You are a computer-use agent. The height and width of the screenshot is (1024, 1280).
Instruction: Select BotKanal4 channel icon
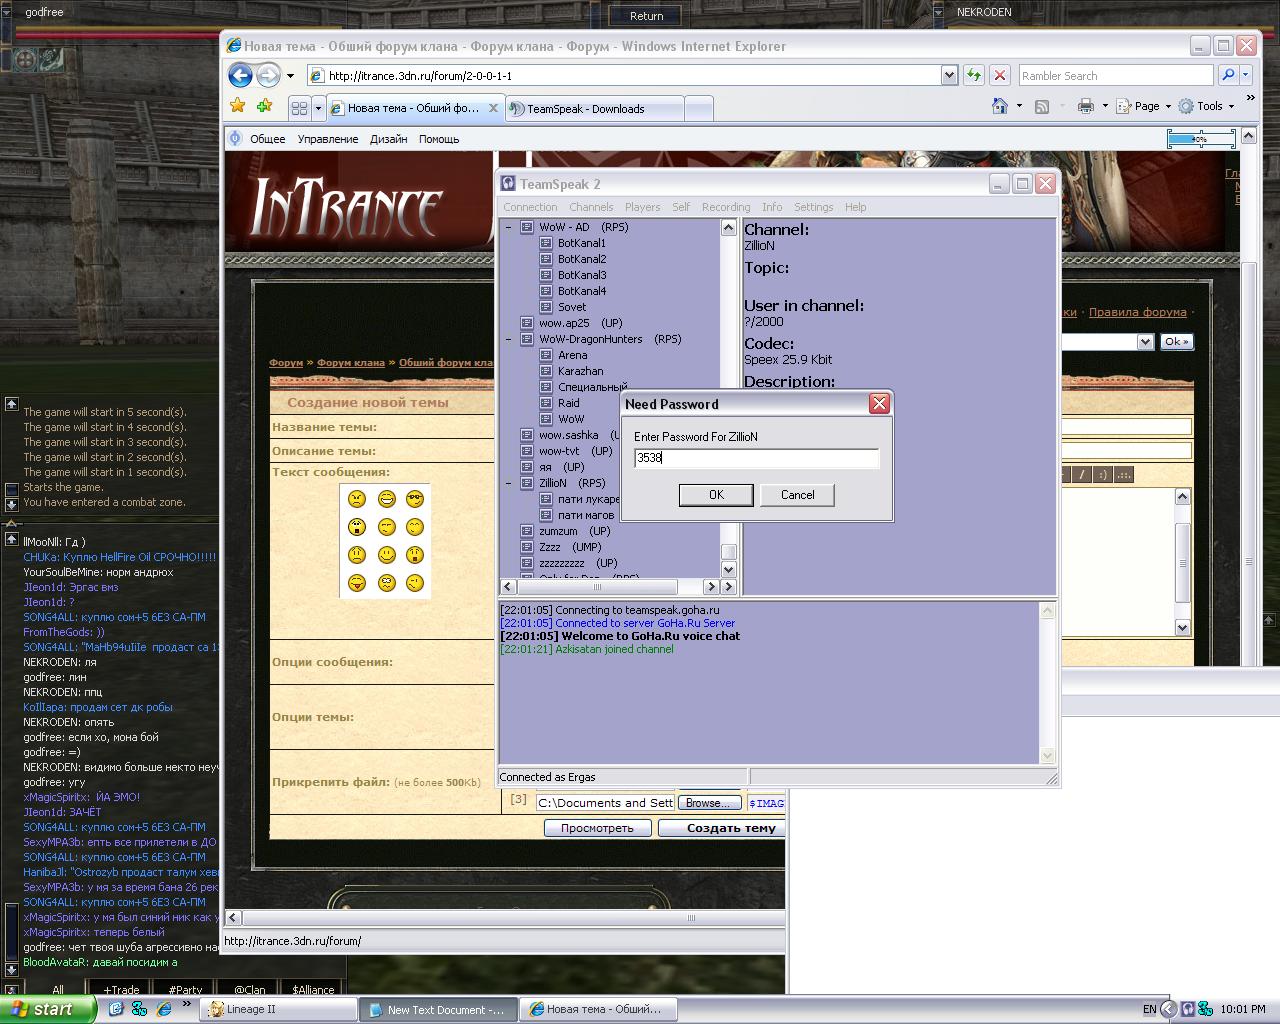(546, 291)
